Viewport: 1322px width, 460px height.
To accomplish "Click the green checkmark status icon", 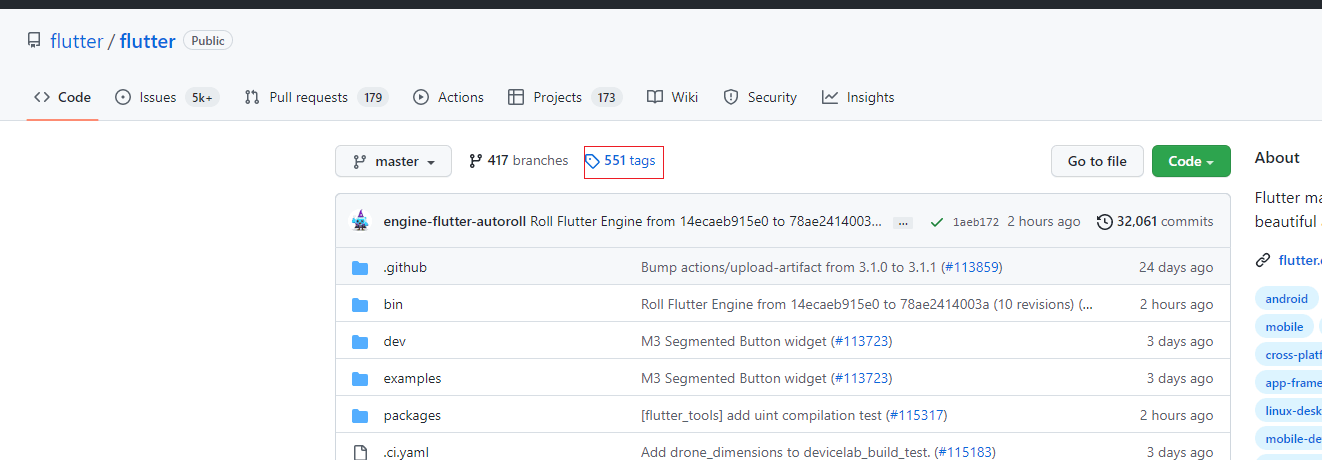I will coord(936,222).
